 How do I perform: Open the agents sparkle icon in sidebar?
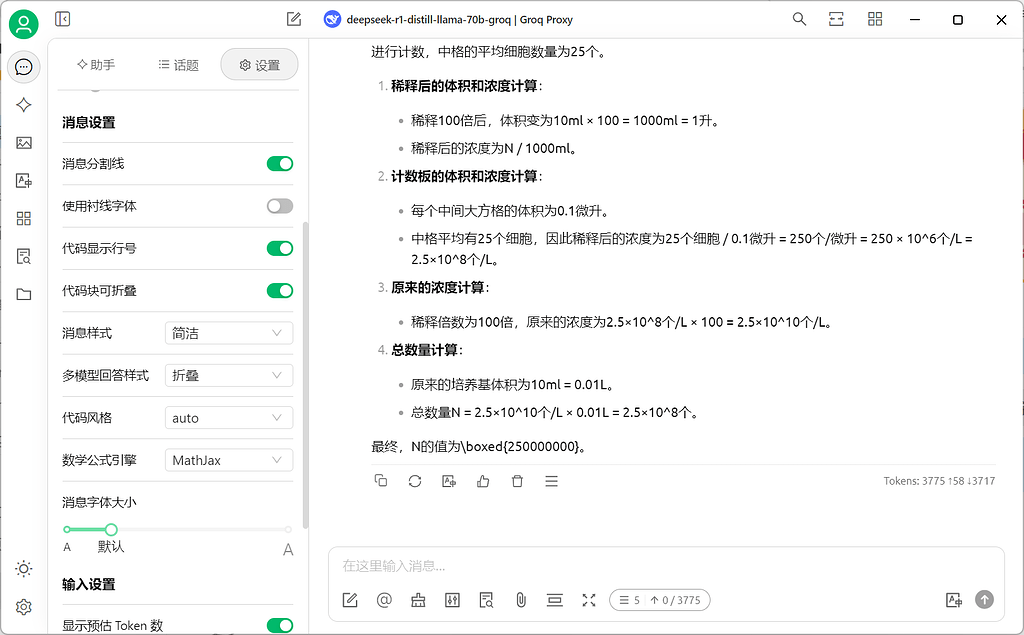24,105
